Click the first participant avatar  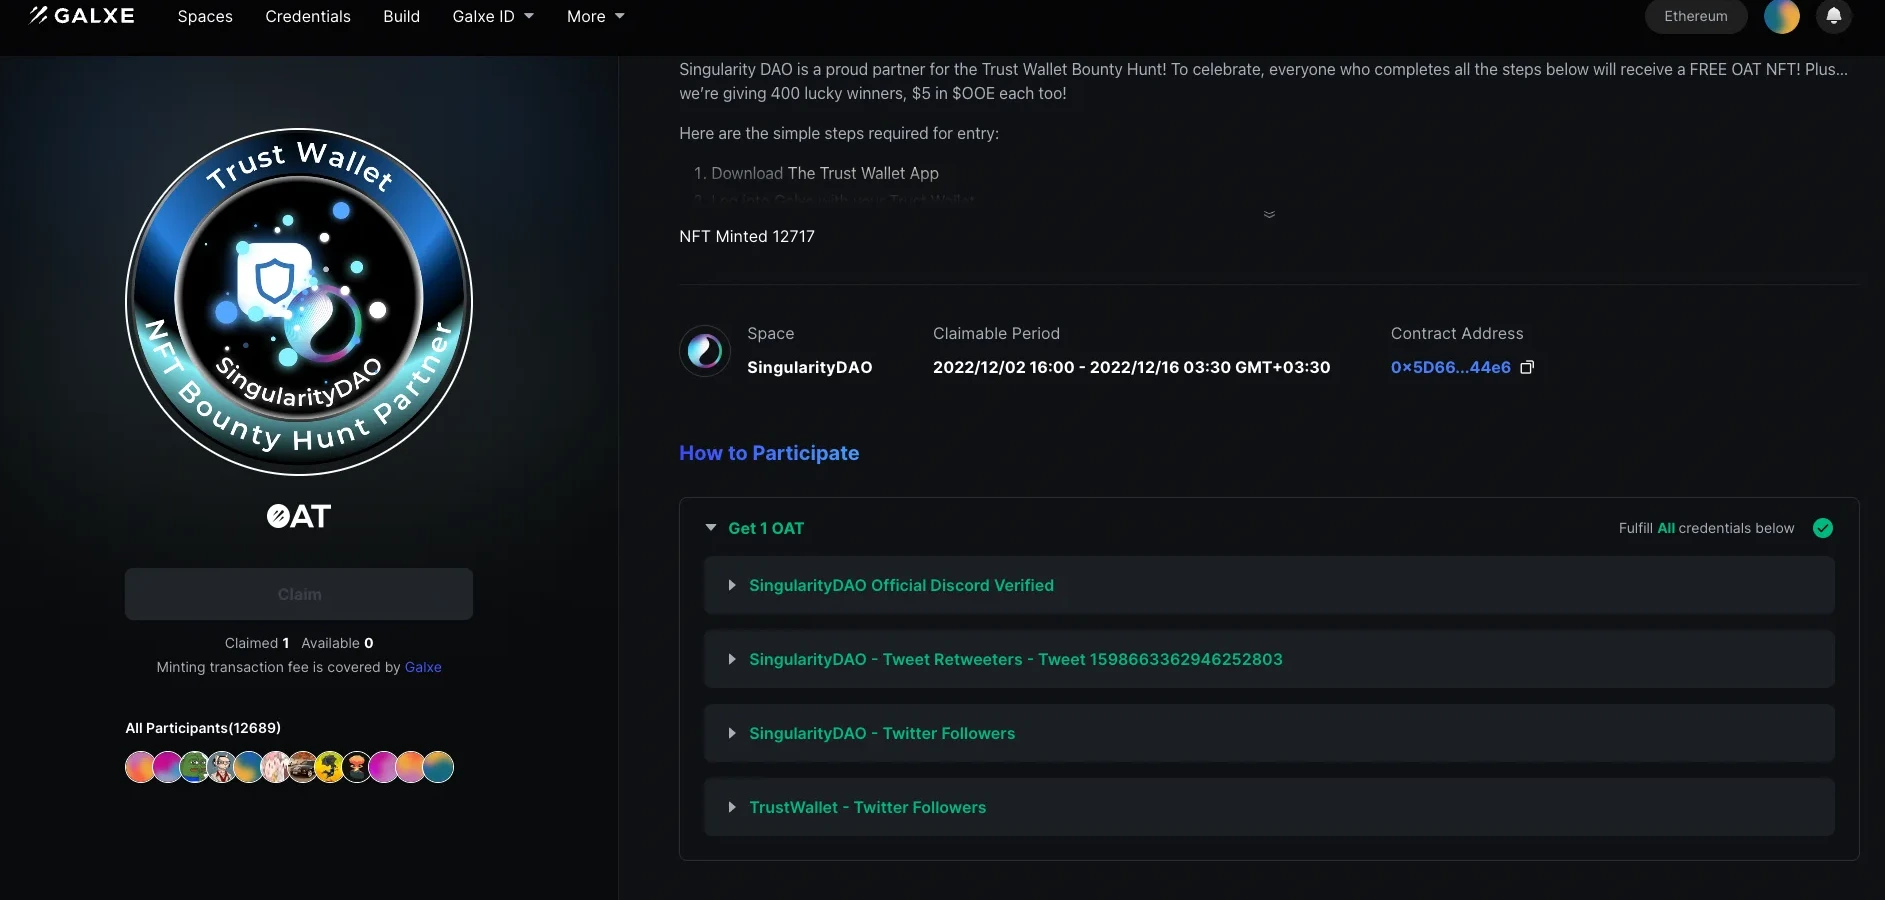140,767
